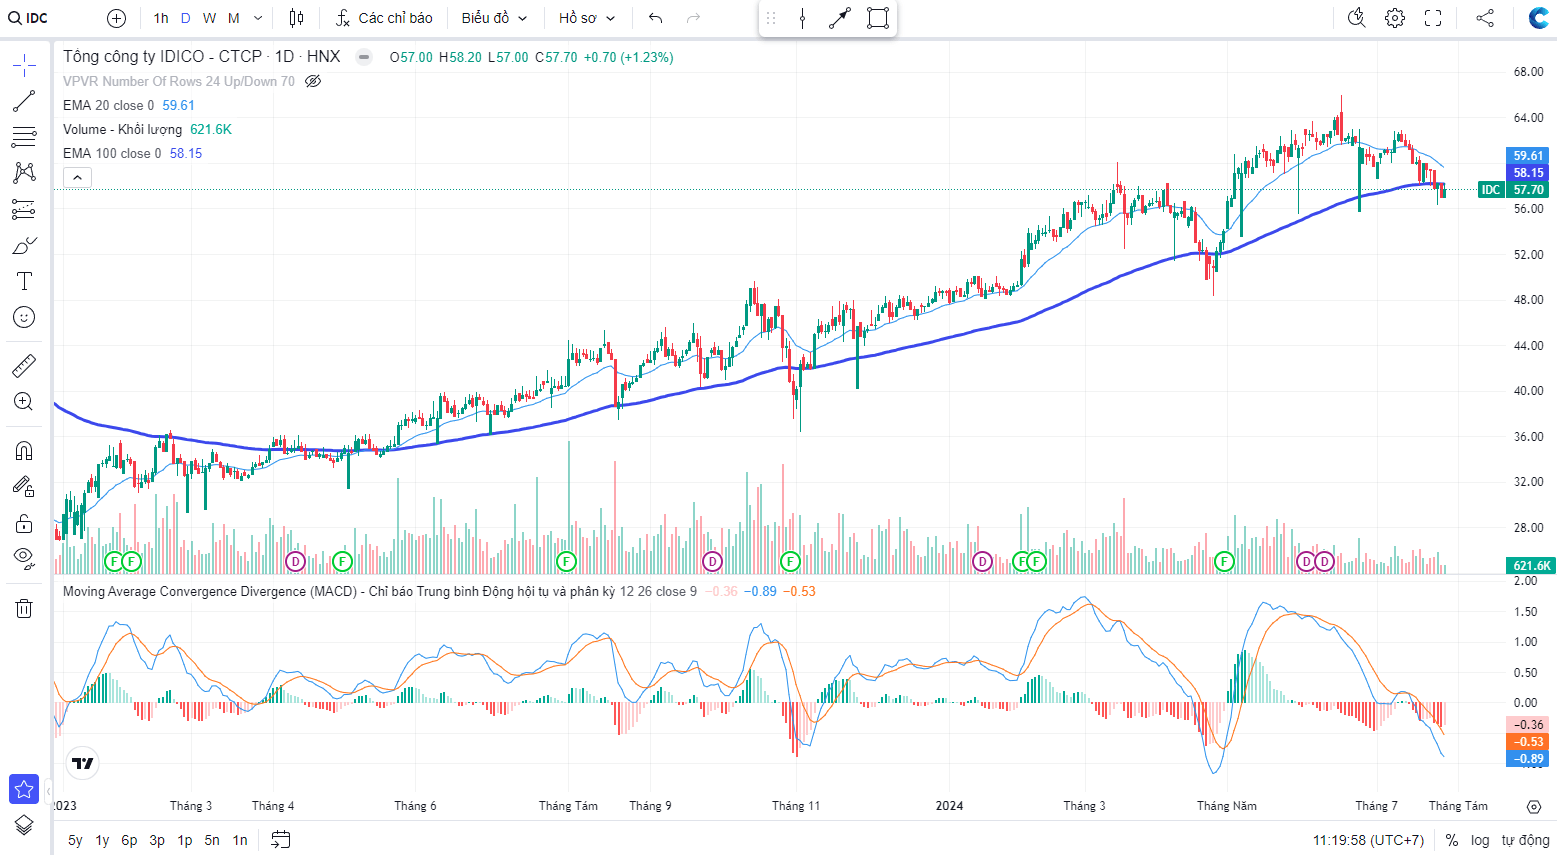Image resolution: width=1557 pixels, height=855 pixels.
Task: Toggle tự động auto scale
Action: pyautogui.click(x=1525, y=840)
